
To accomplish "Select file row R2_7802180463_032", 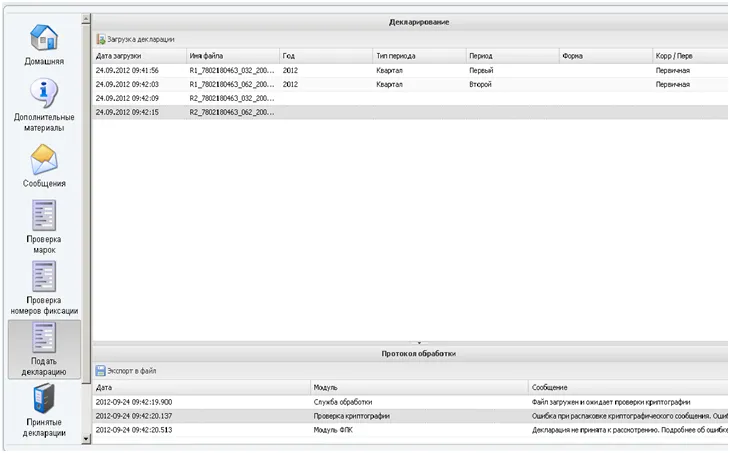I will pyautogui.click(x=410, y=98).
